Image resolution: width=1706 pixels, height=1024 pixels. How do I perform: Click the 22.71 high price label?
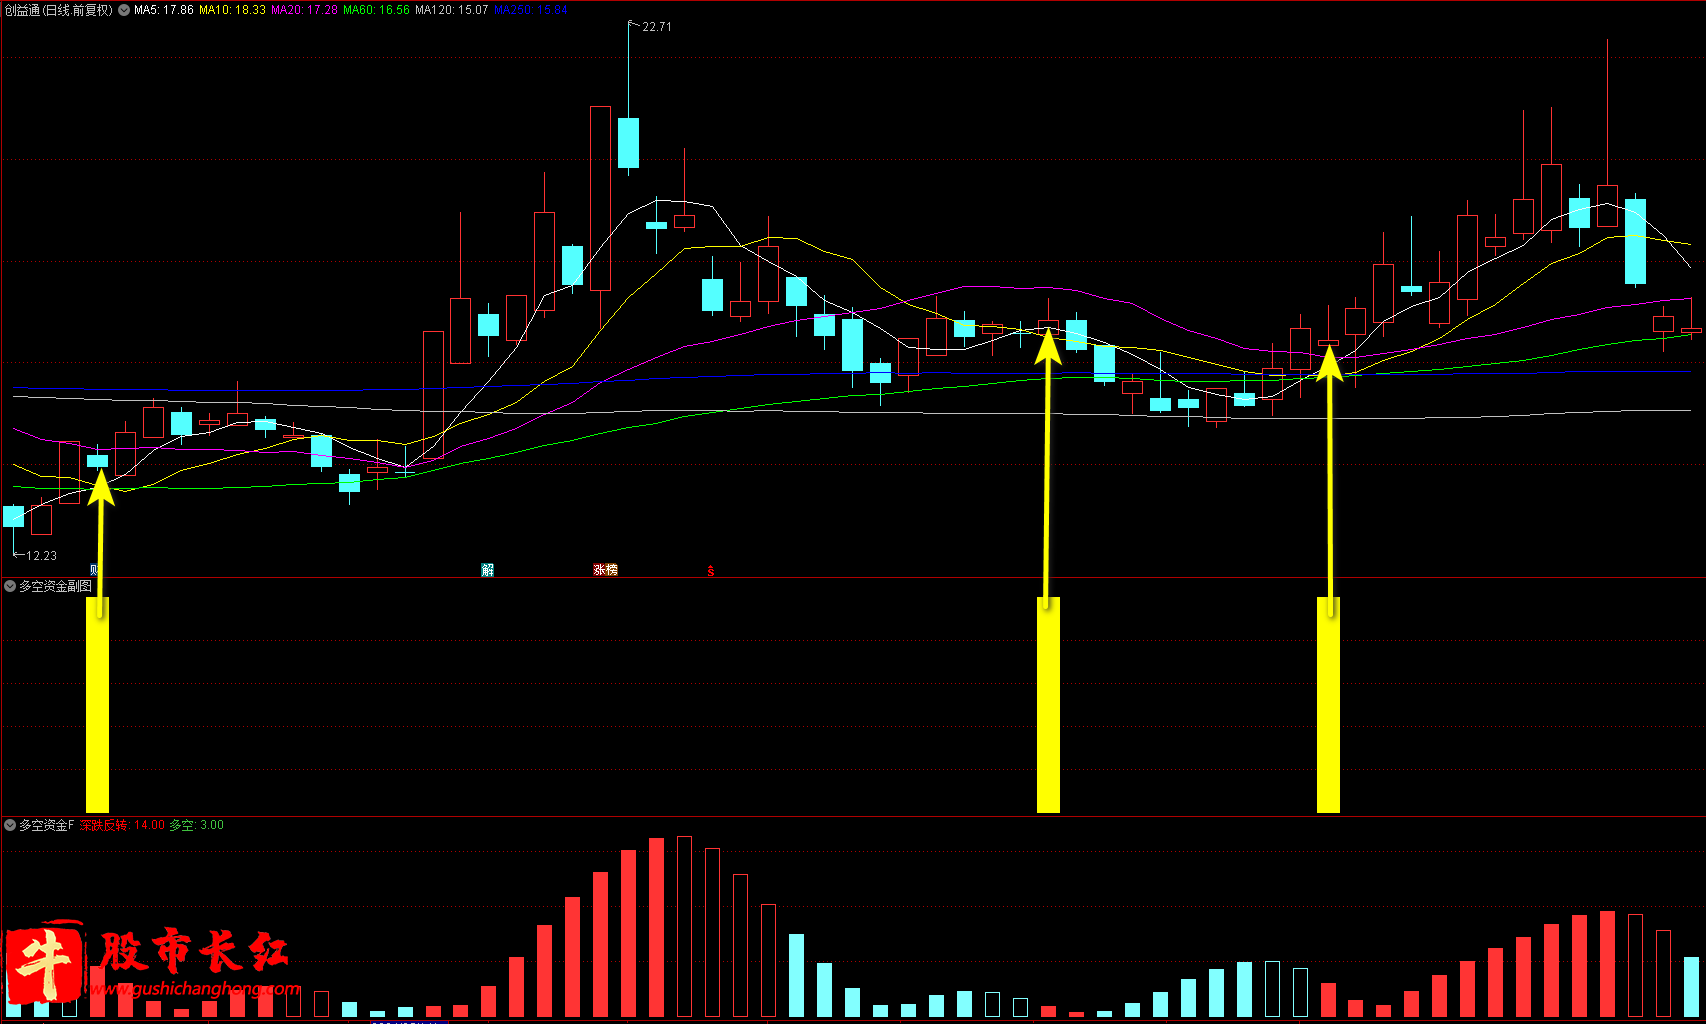657,27
